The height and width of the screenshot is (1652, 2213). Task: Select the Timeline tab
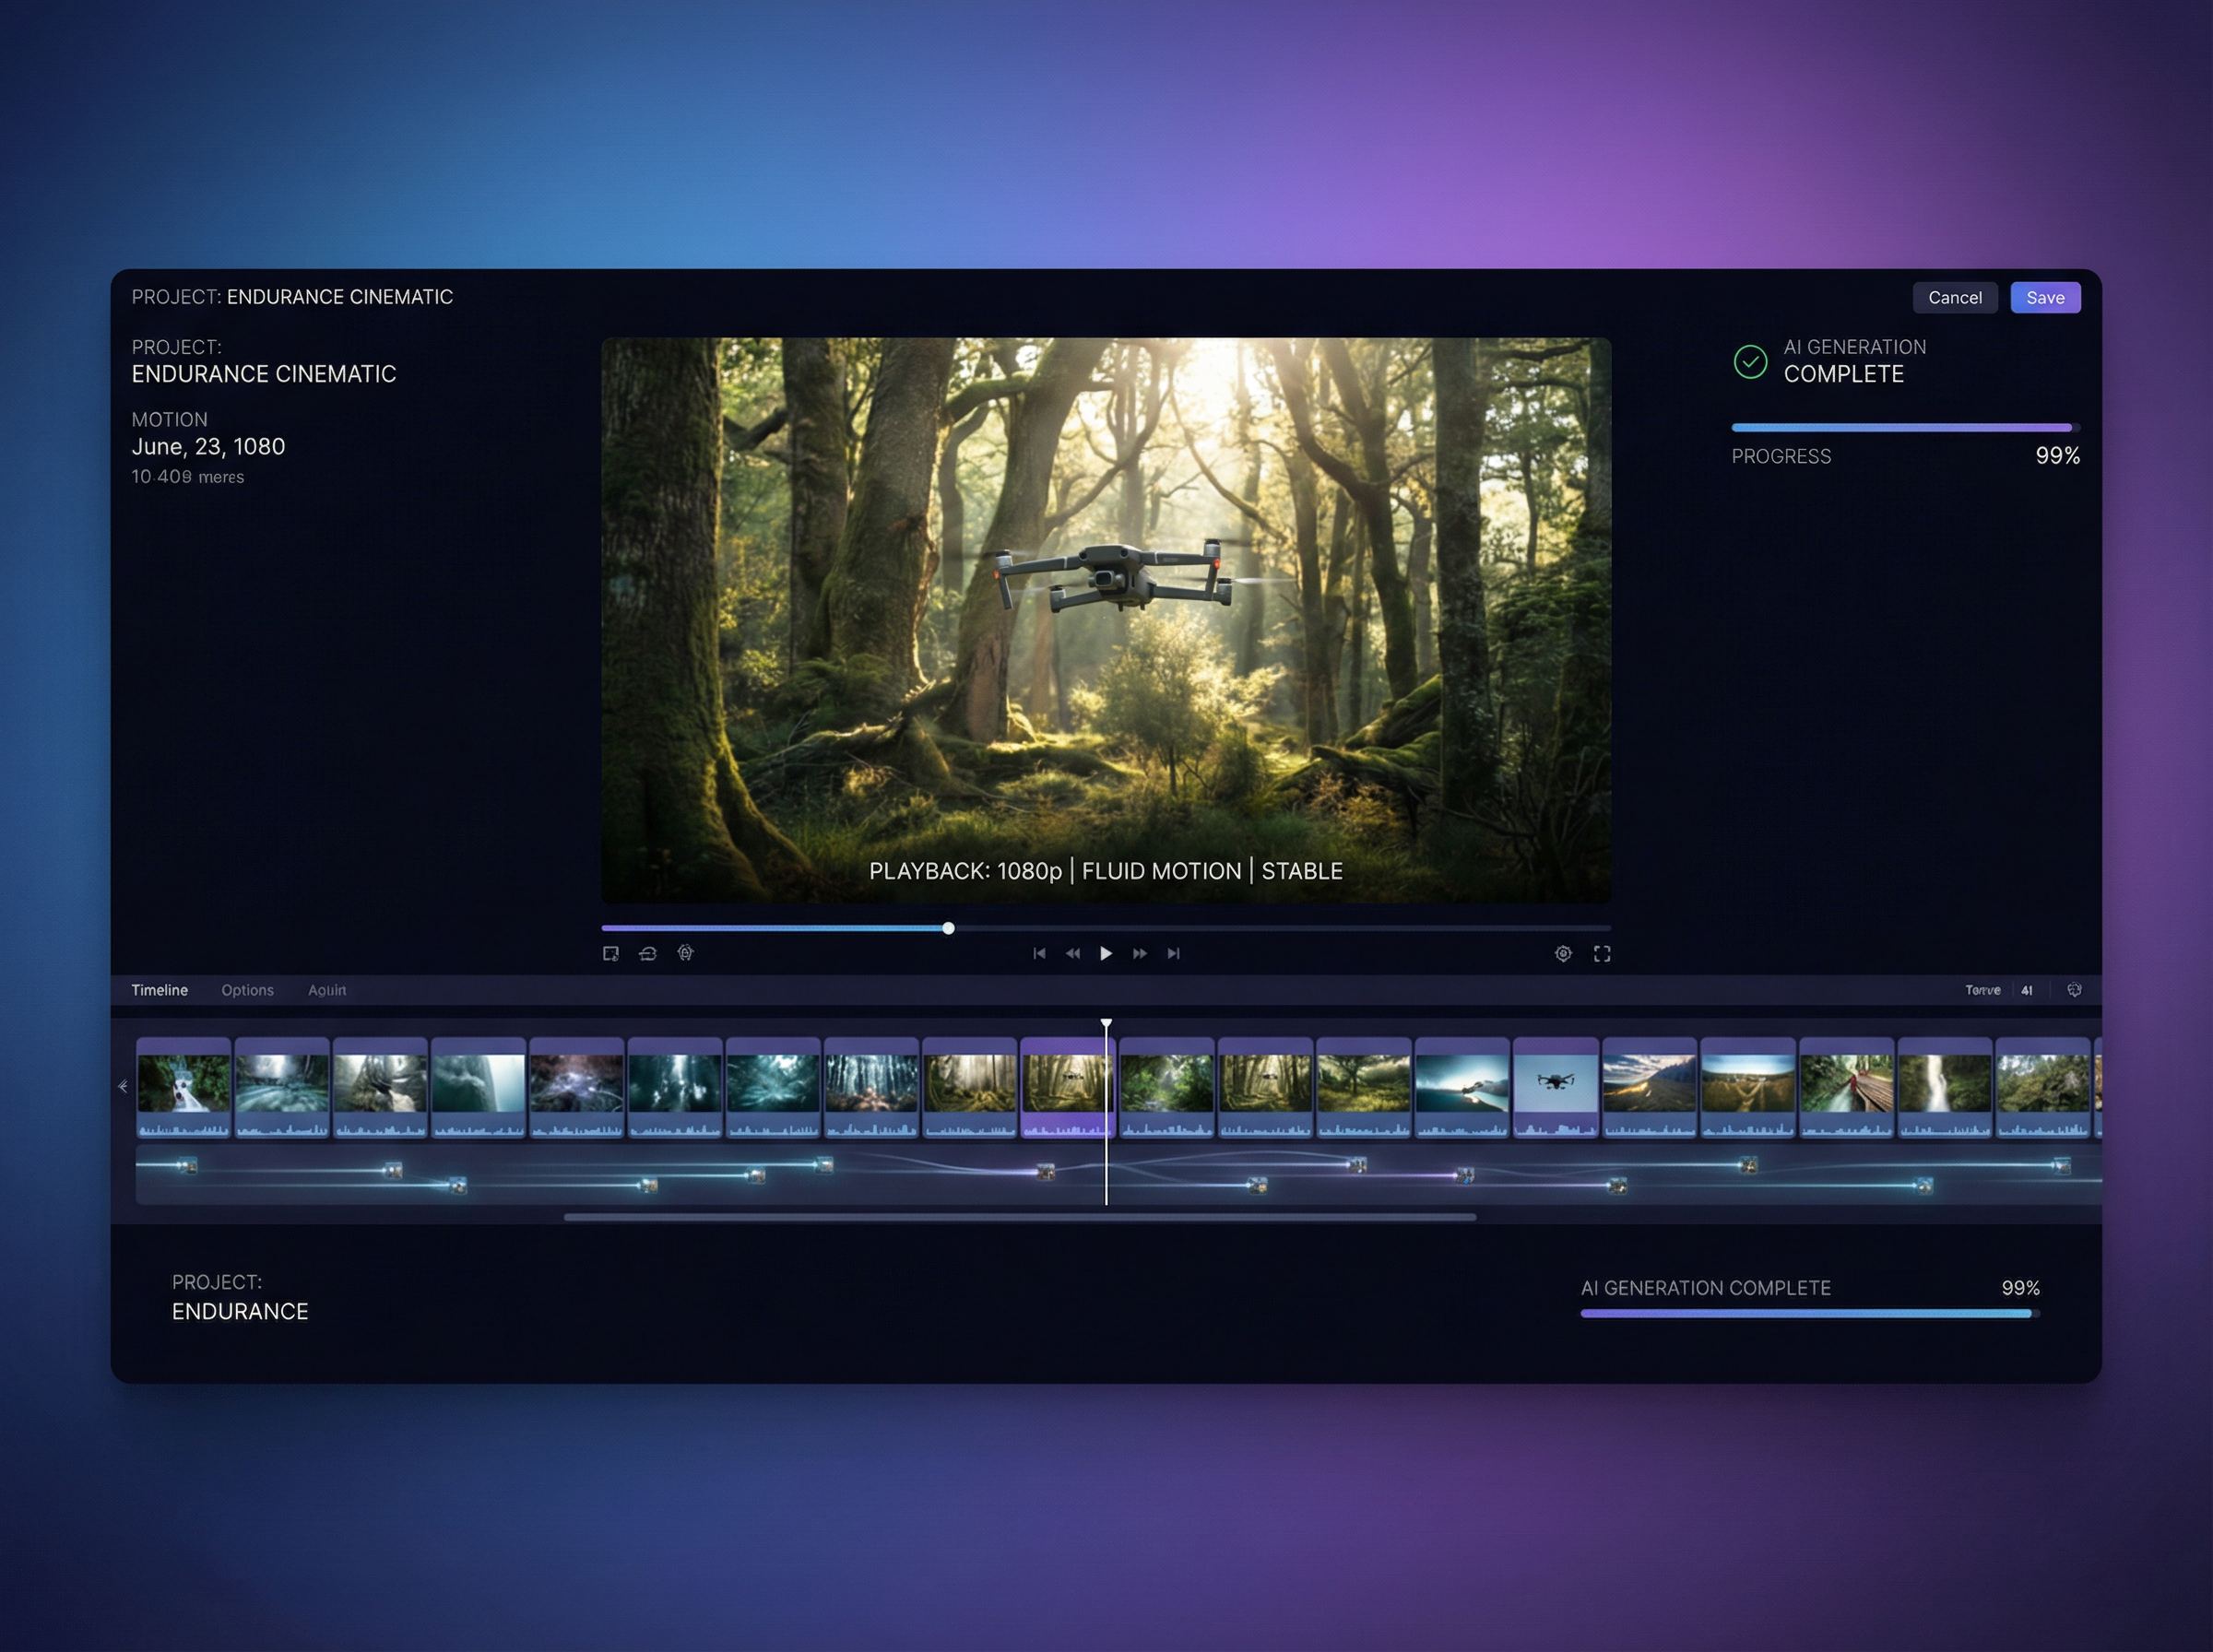pos(159,989)
